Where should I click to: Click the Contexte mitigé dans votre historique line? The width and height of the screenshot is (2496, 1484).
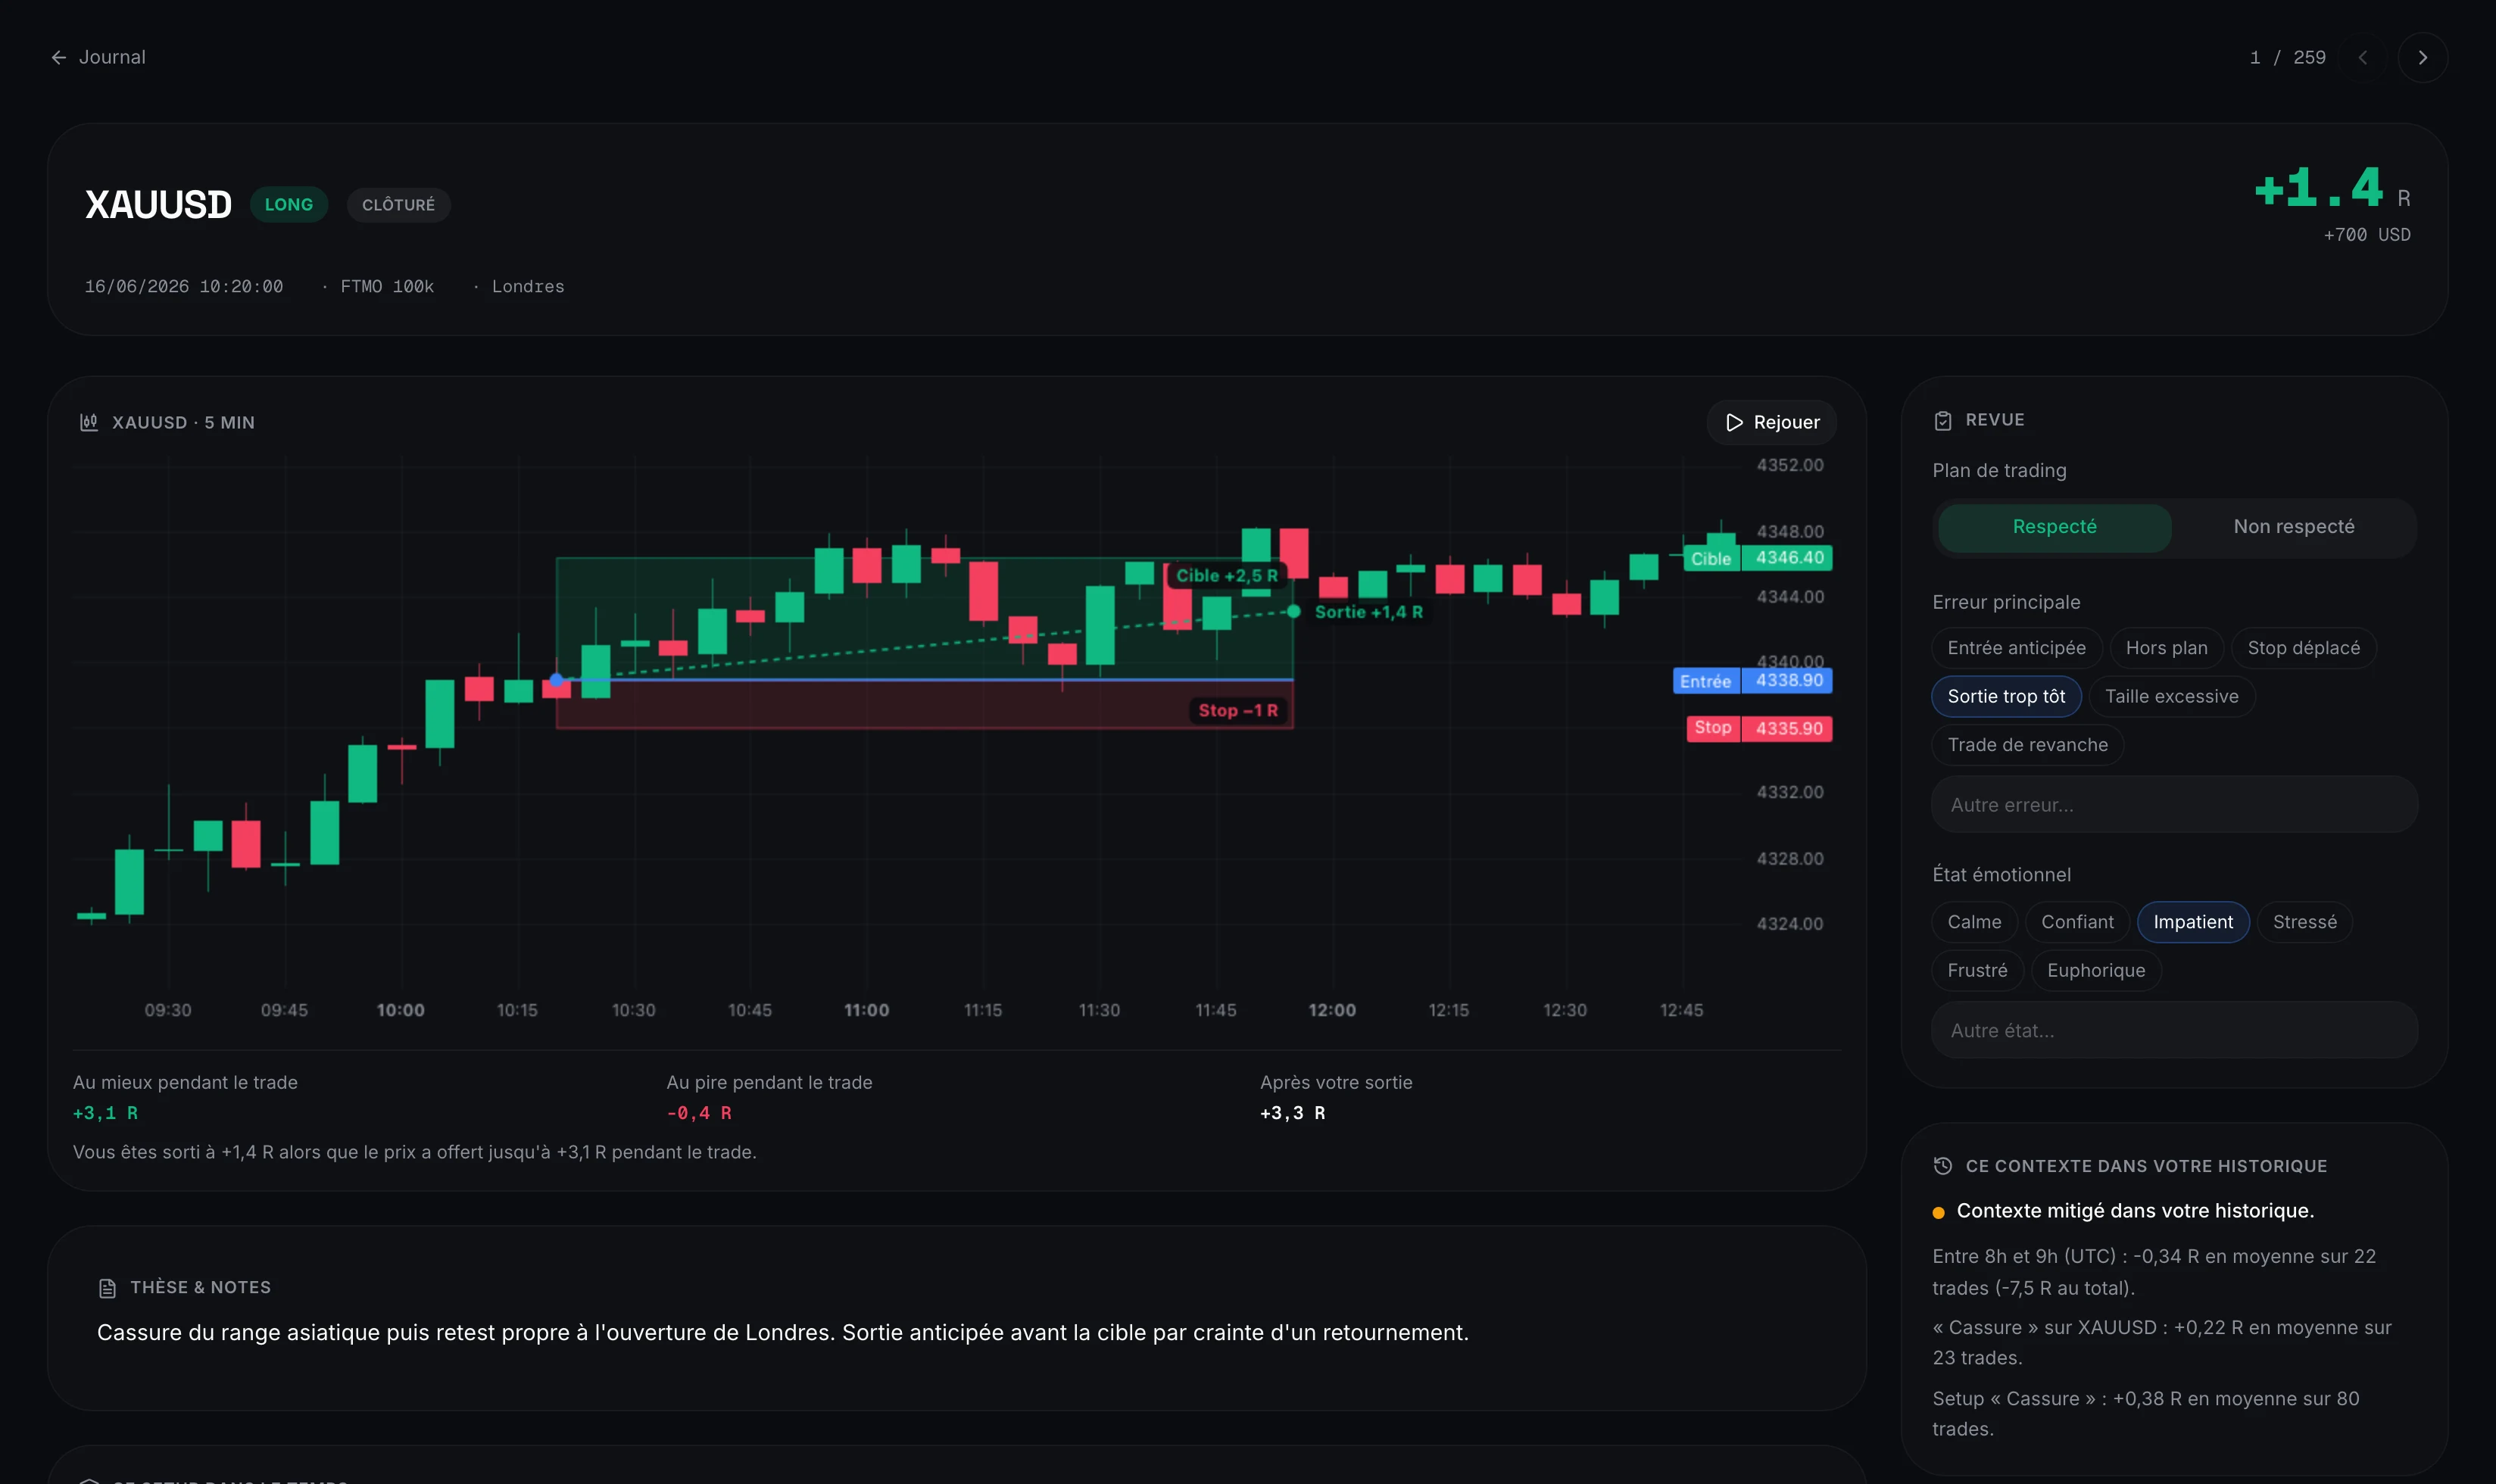2134,1211
